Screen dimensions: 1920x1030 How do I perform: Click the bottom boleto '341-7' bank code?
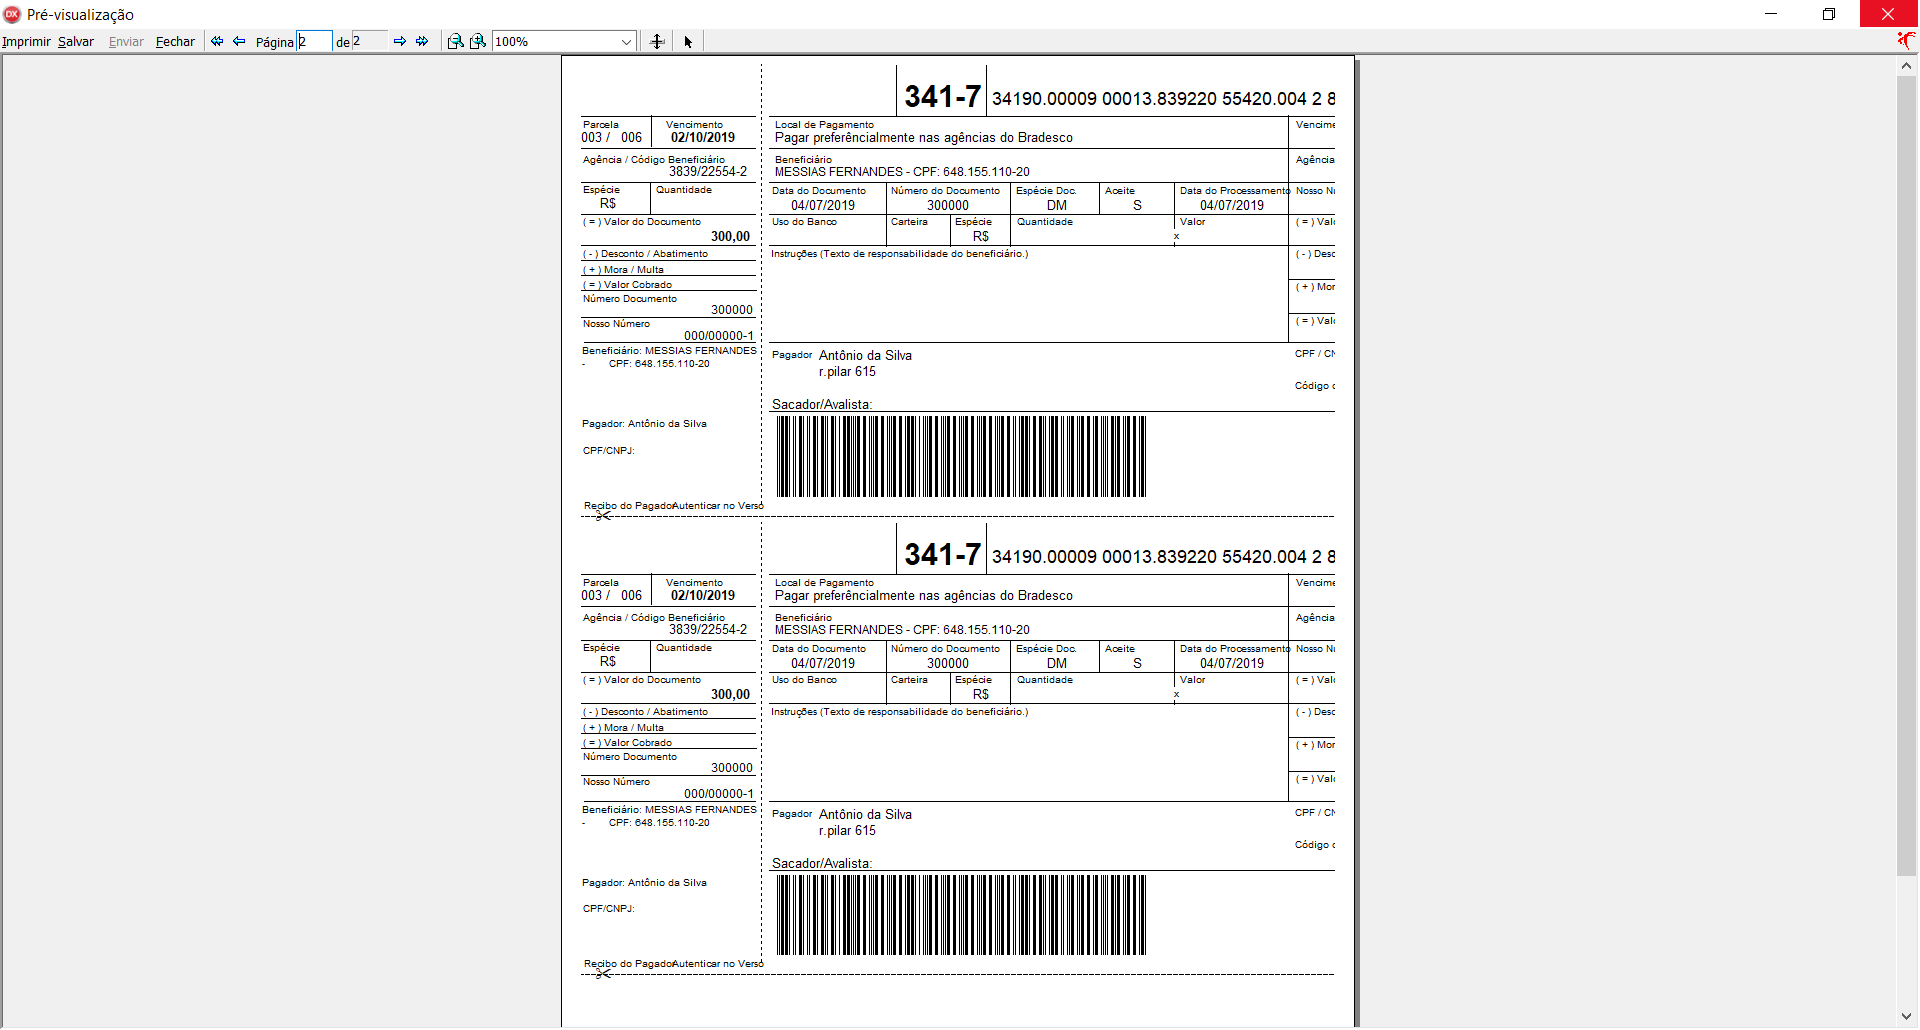[942, 554]
